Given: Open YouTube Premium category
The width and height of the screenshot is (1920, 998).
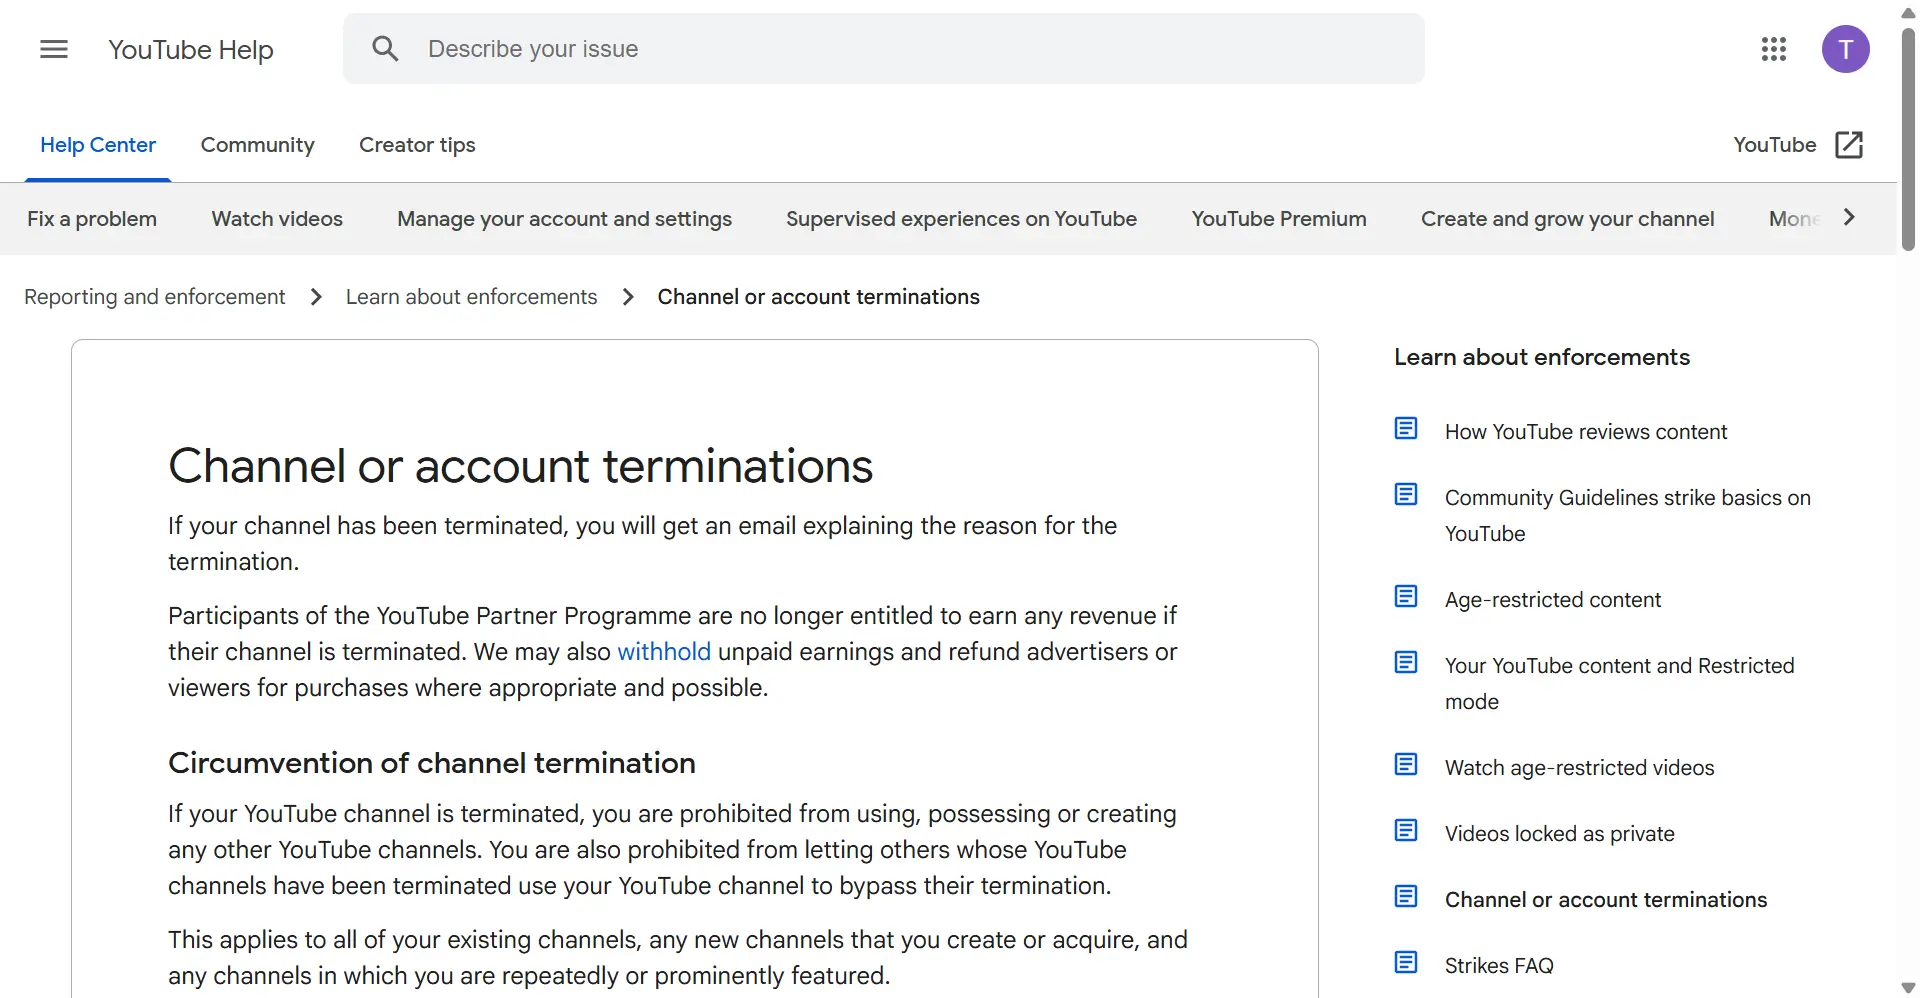Looking at the screenshot, I should click(x=1279, y=219).
